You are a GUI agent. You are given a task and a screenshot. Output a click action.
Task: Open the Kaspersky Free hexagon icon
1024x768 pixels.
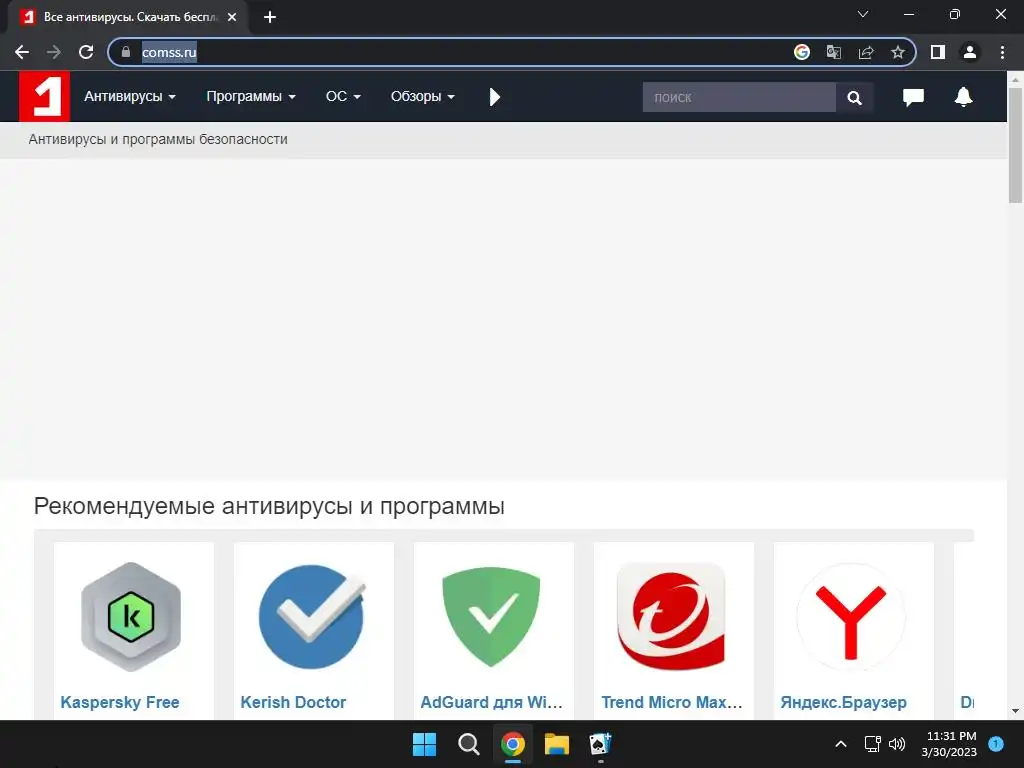(131, 616)
